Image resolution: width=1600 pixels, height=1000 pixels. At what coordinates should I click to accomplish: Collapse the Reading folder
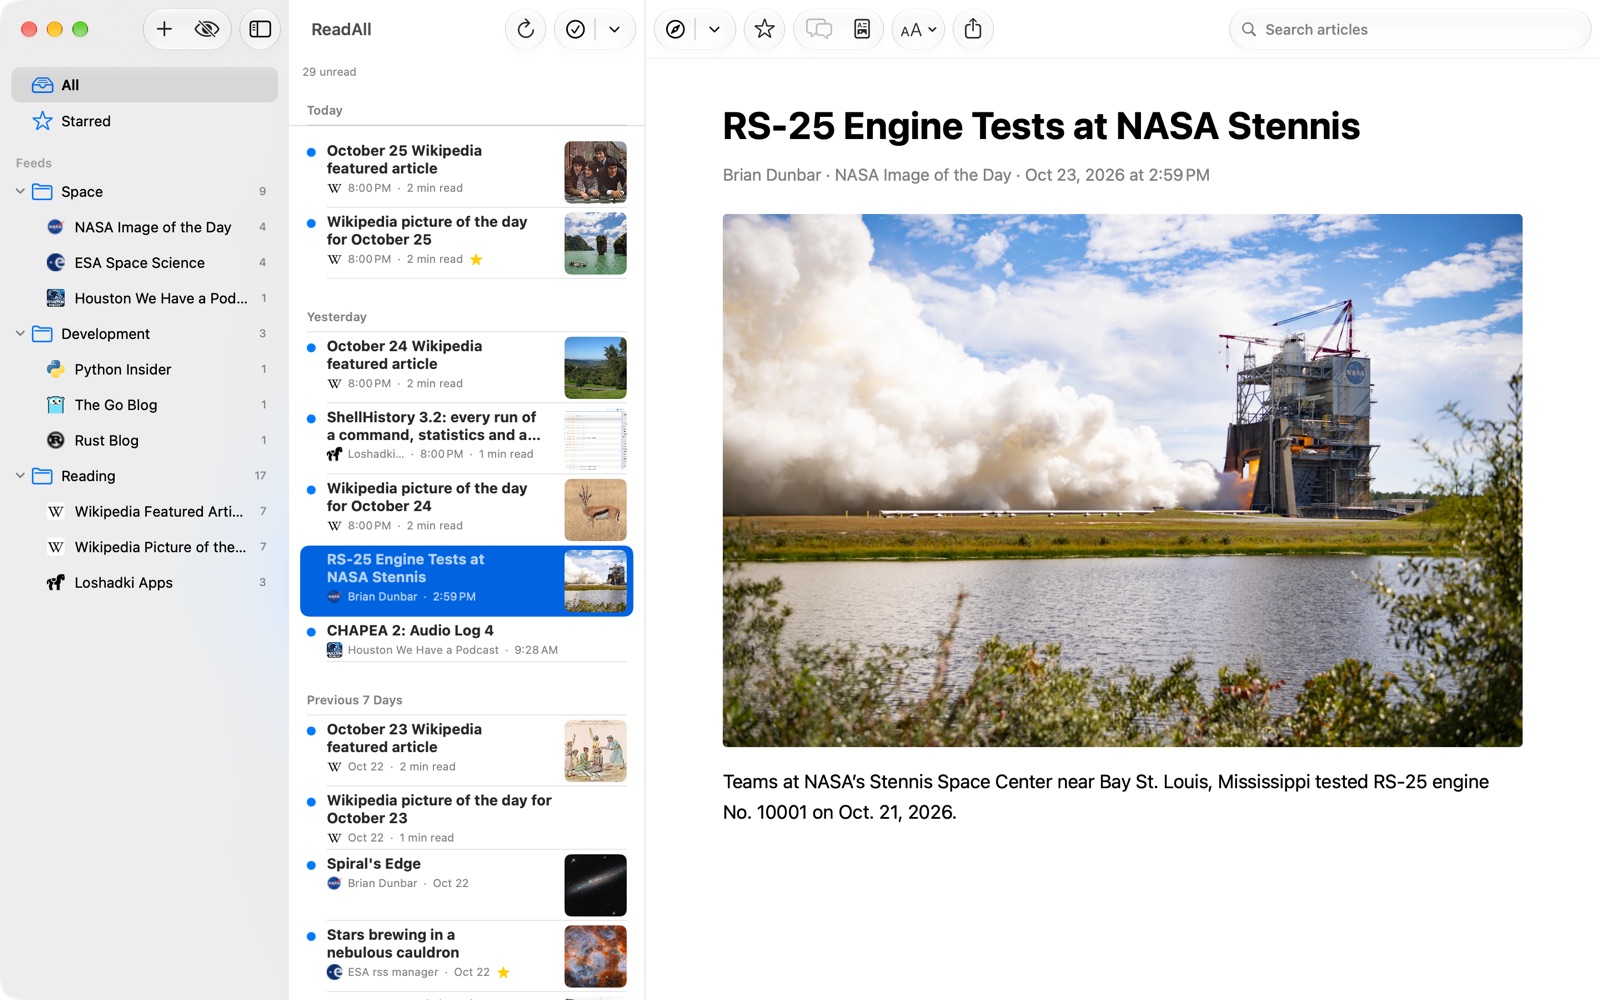pos(20,475)
